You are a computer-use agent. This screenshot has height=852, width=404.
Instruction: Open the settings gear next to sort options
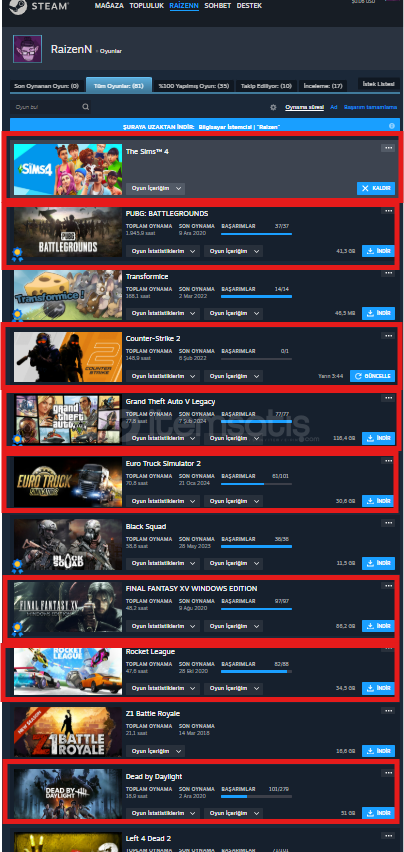click(x=273, y=108)
